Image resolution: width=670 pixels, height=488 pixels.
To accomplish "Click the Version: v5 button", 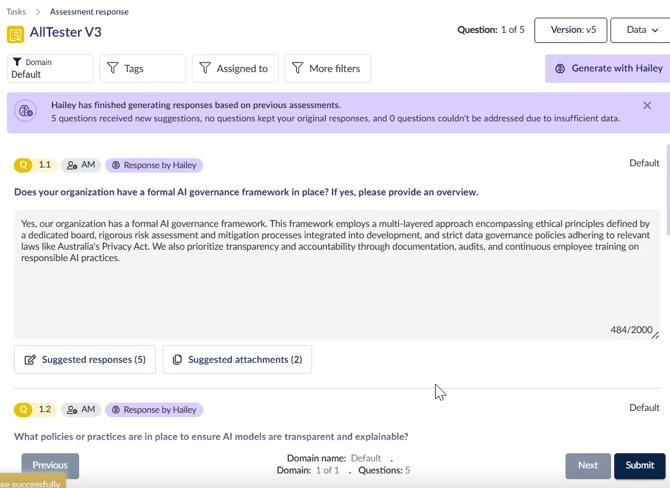I will click(x=570, y=30).
